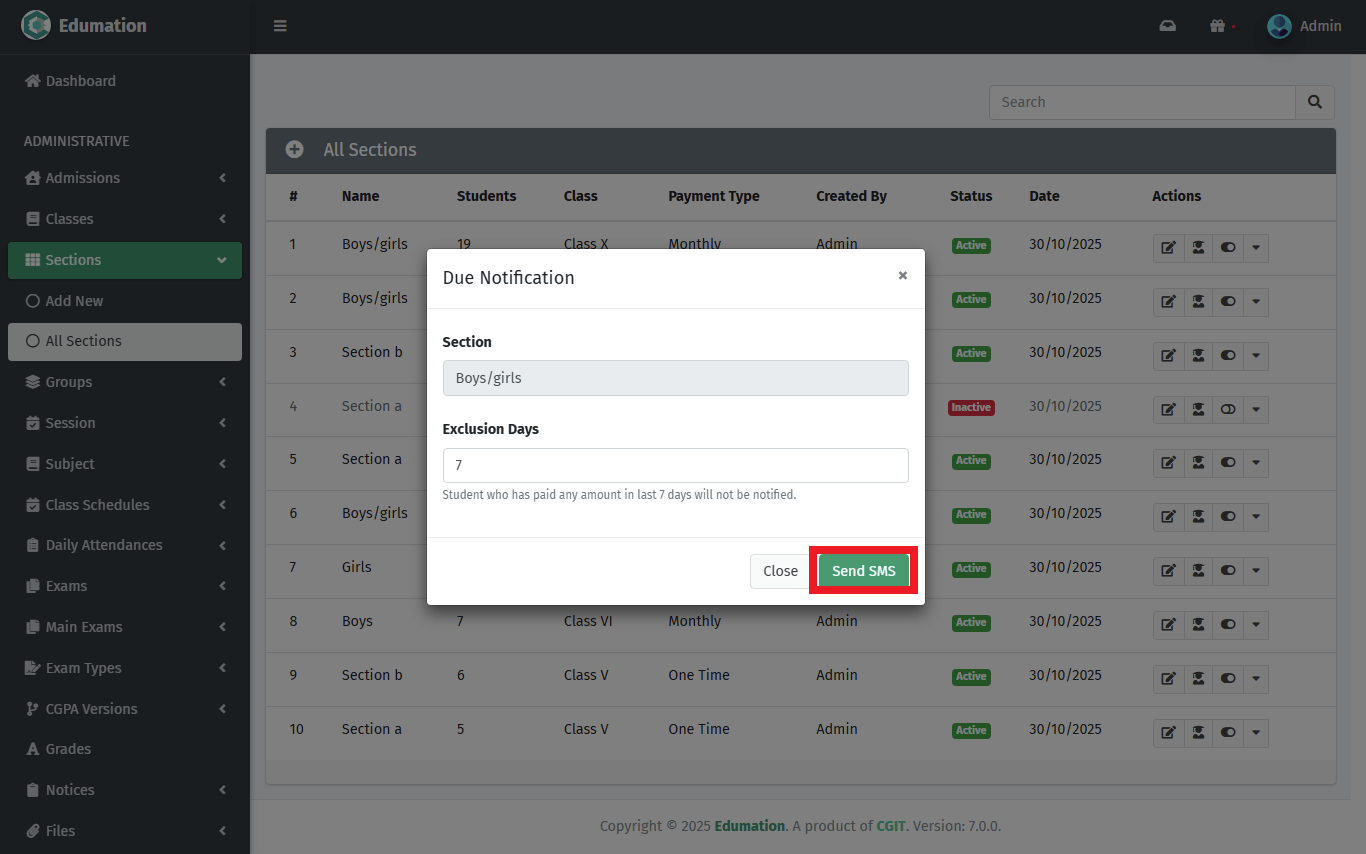This screenshot has height=854, width=1366.
Task: Open Grades in sidebar
Action: pos(125,749)
